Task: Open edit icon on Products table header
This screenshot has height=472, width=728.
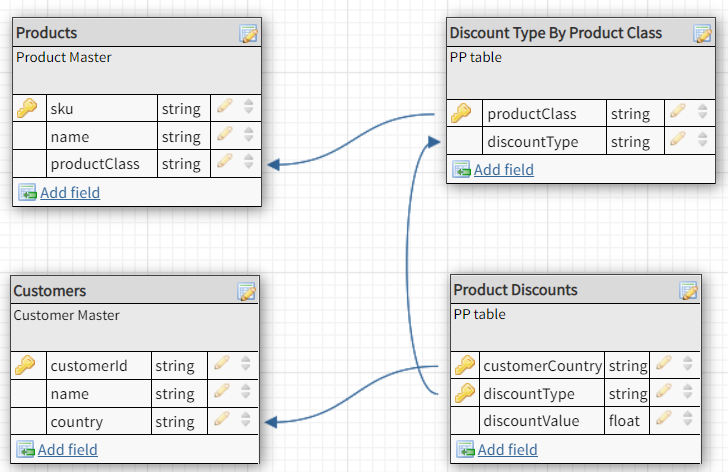Action: pyautogui.click(x=249, y=34)
